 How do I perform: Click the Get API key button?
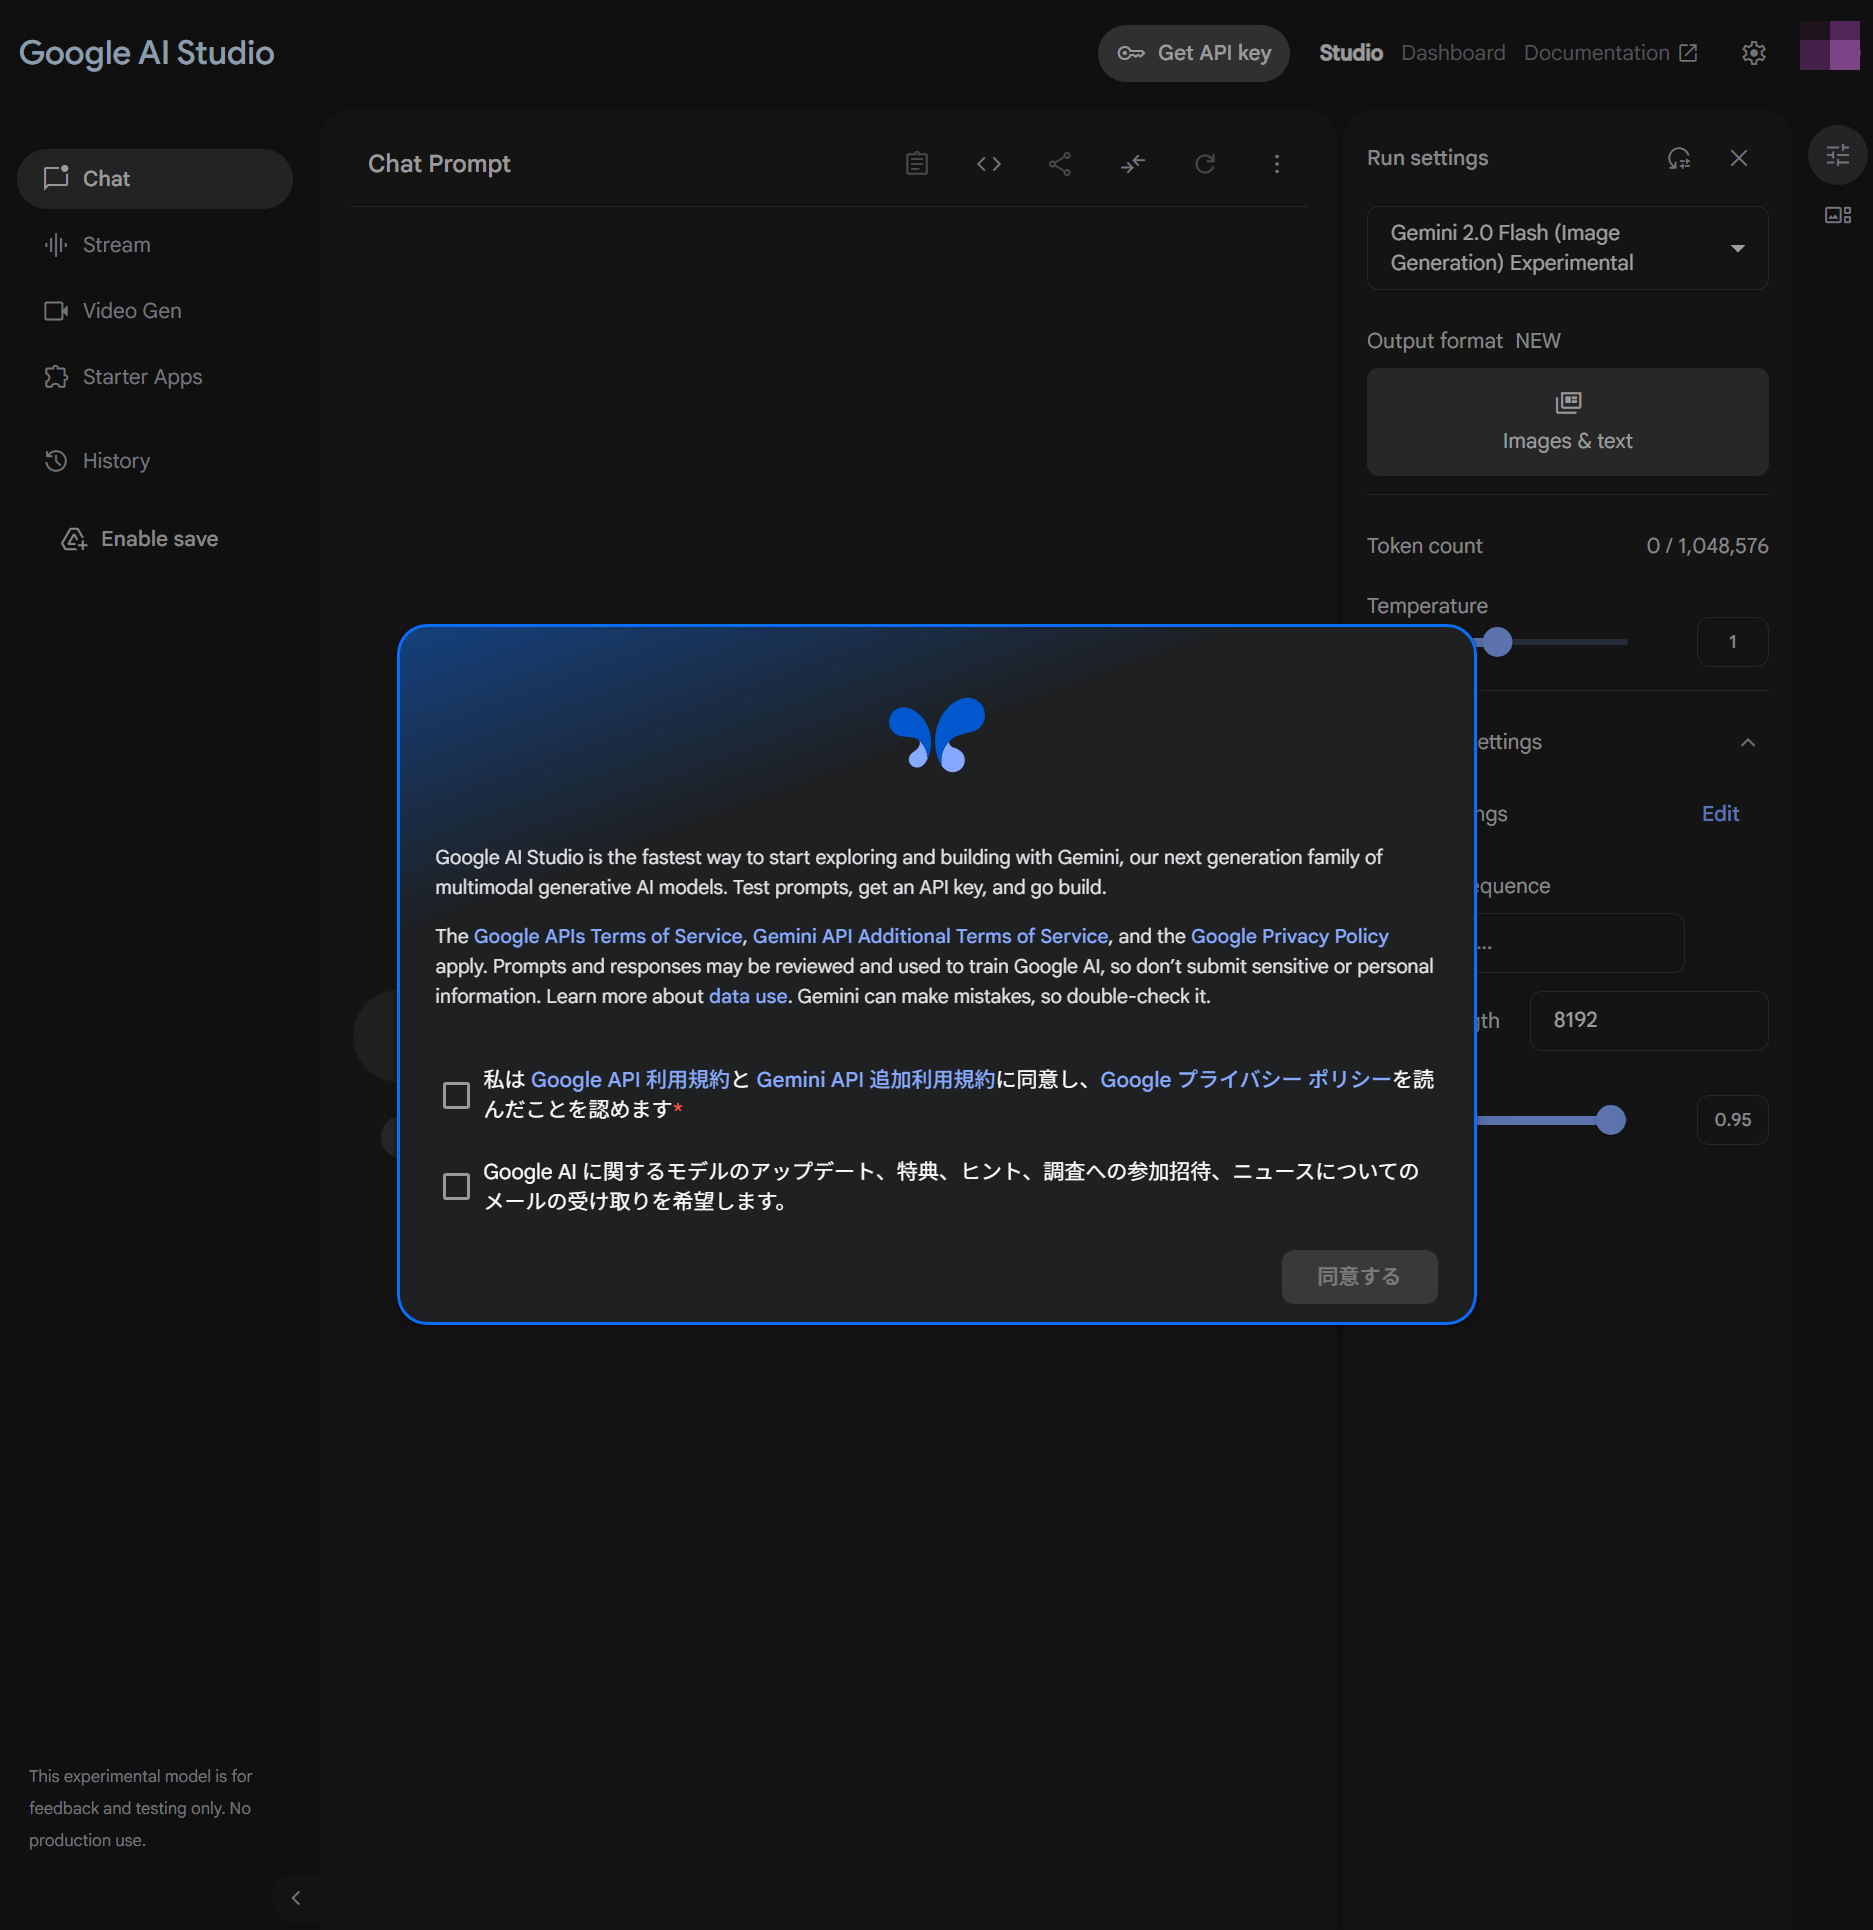(x=1194, y=53)
